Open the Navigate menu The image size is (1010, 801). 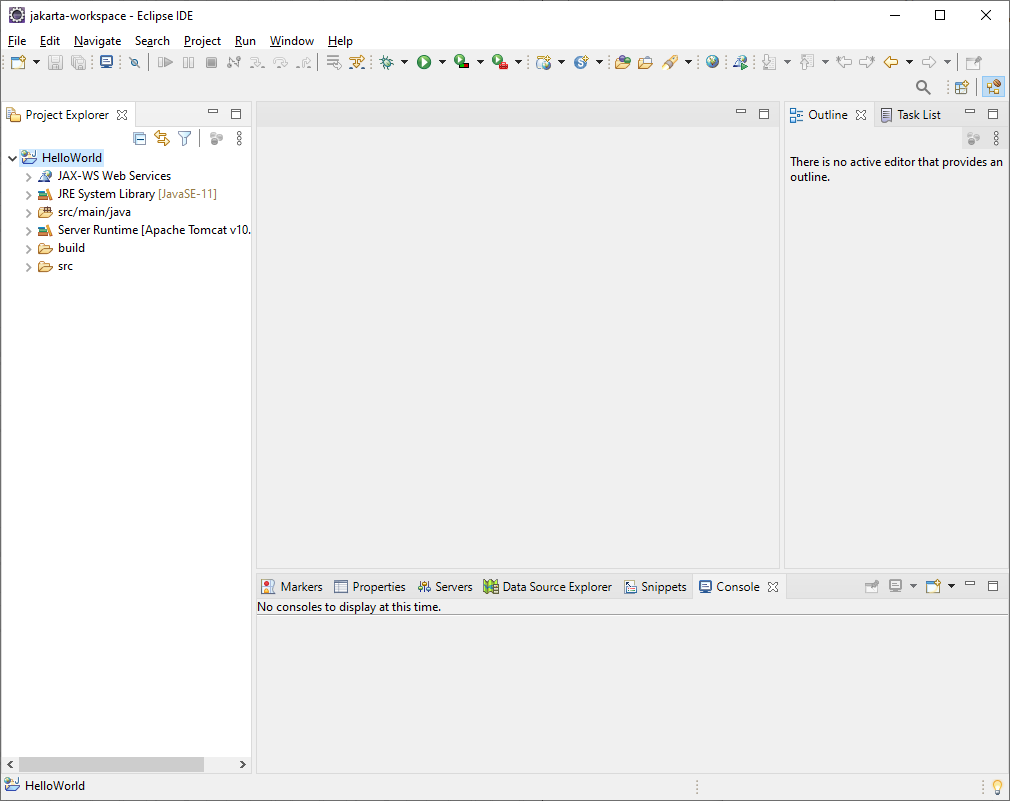[x=97, y=41]
